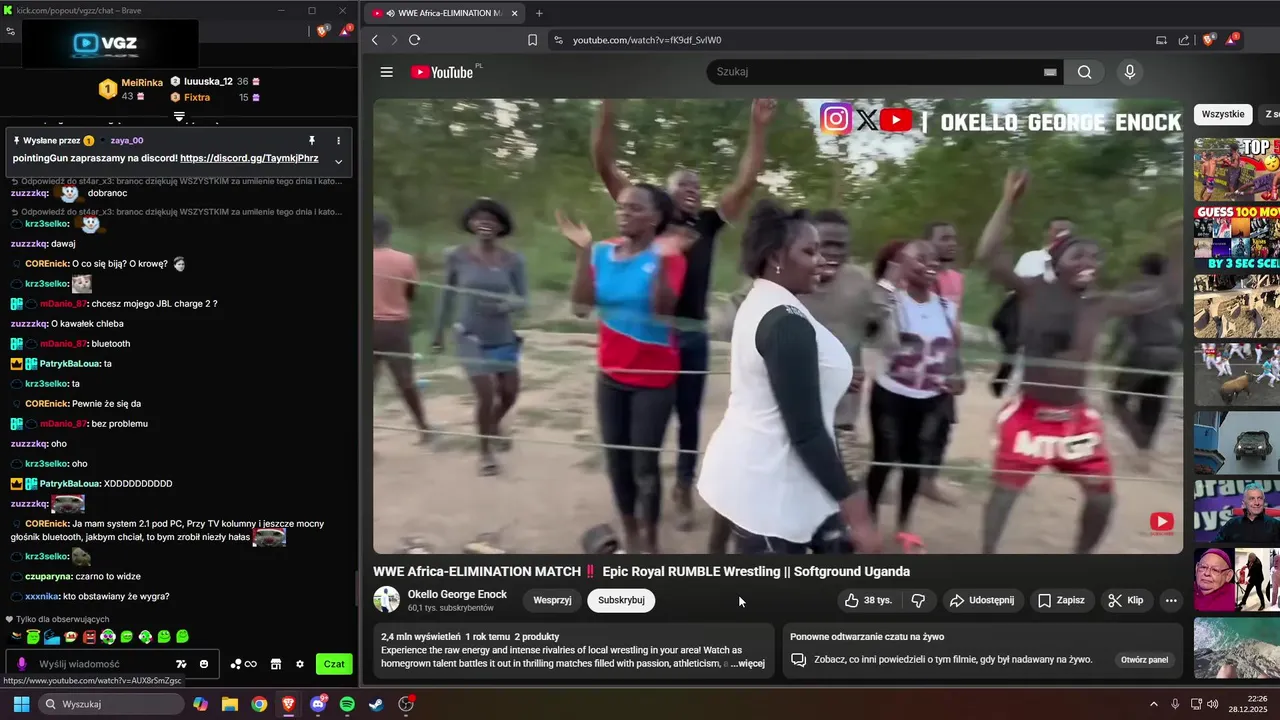Image resolution: width=1280 pixels, height=720 pixels.
Task: Open a new browser tab with the plus
Action: (x=539, y=13)
